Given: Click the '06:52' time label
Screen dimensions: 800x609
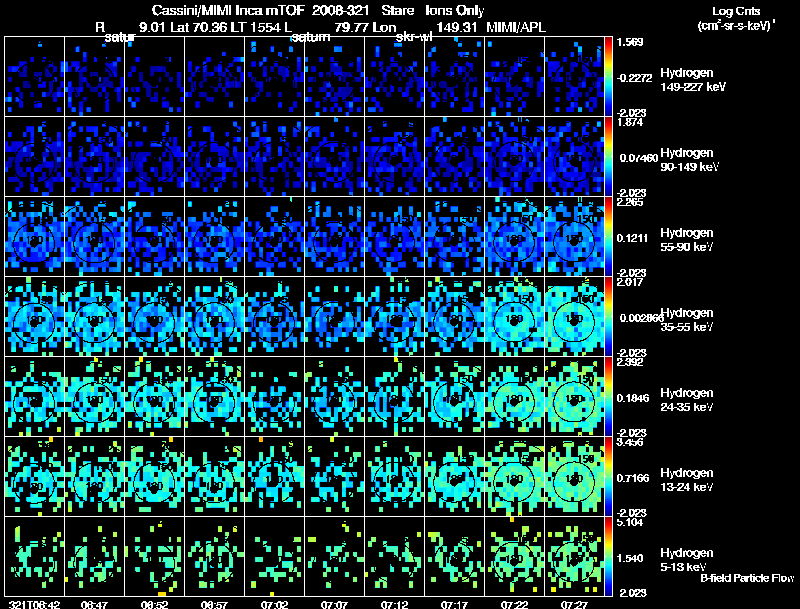Looking at the screenshot, I should click(154, 604).
